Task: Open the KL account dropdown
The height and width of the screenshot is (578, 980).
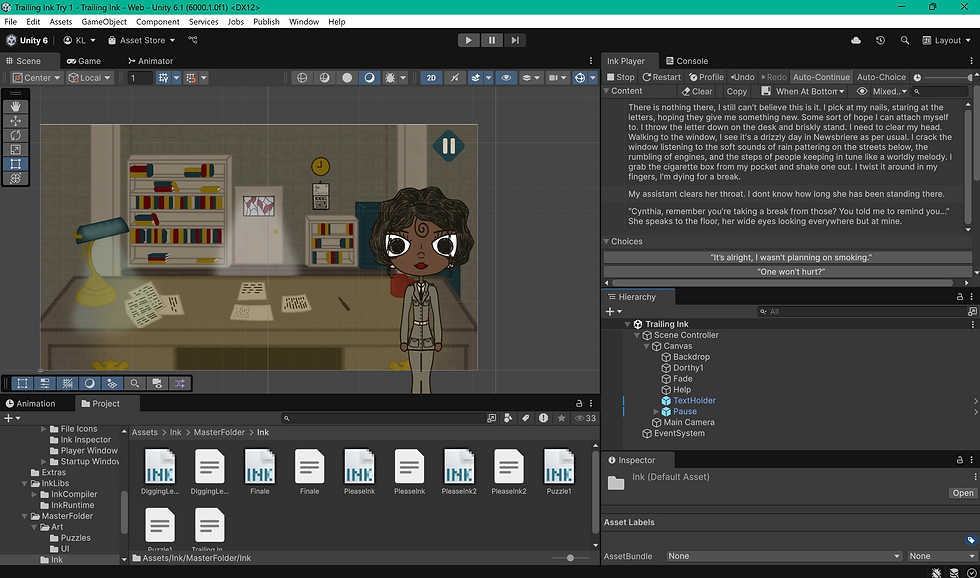Action: point(80,40)
